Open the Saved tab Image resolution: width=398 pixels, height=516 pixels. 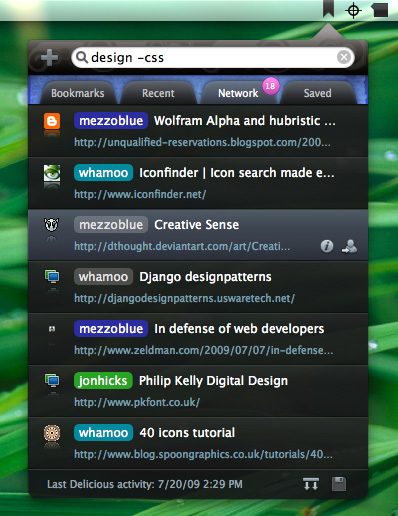pos(317,93)
